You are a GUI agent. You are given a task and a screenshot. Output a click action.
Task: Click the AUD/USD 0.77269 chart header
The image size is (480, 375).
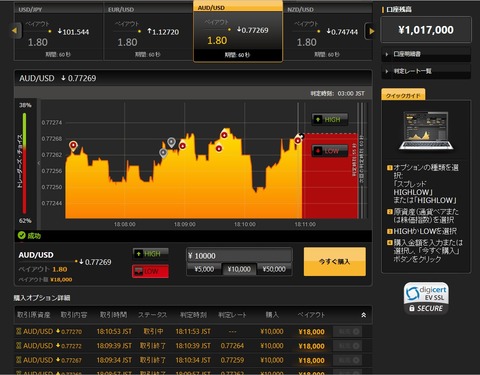58,78
